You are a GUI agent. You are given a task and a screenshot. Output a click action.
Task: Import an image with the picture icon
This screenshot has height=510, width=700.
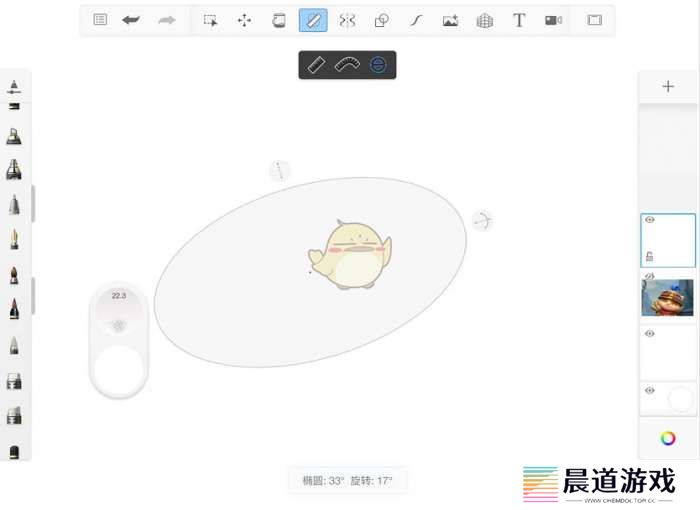click(450, 20)
